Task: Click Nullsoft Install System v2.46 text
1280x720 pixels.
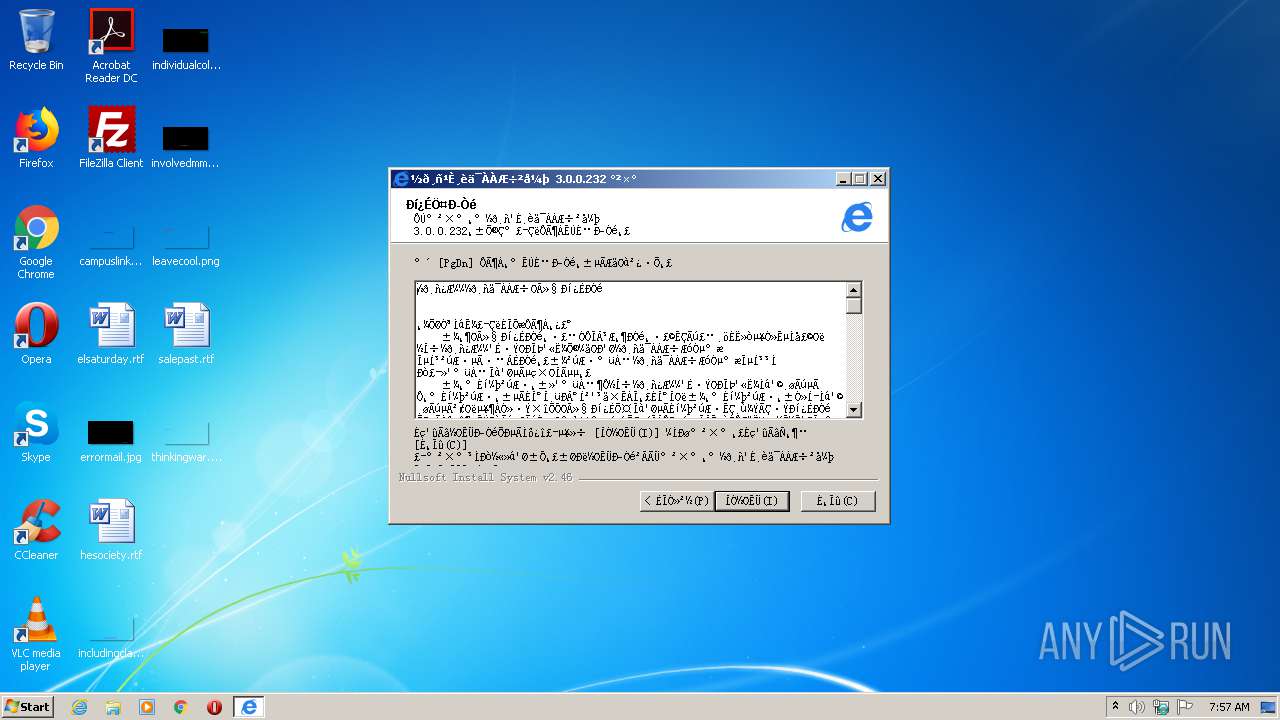Action: pyautogui.click(x=486, y=478)
